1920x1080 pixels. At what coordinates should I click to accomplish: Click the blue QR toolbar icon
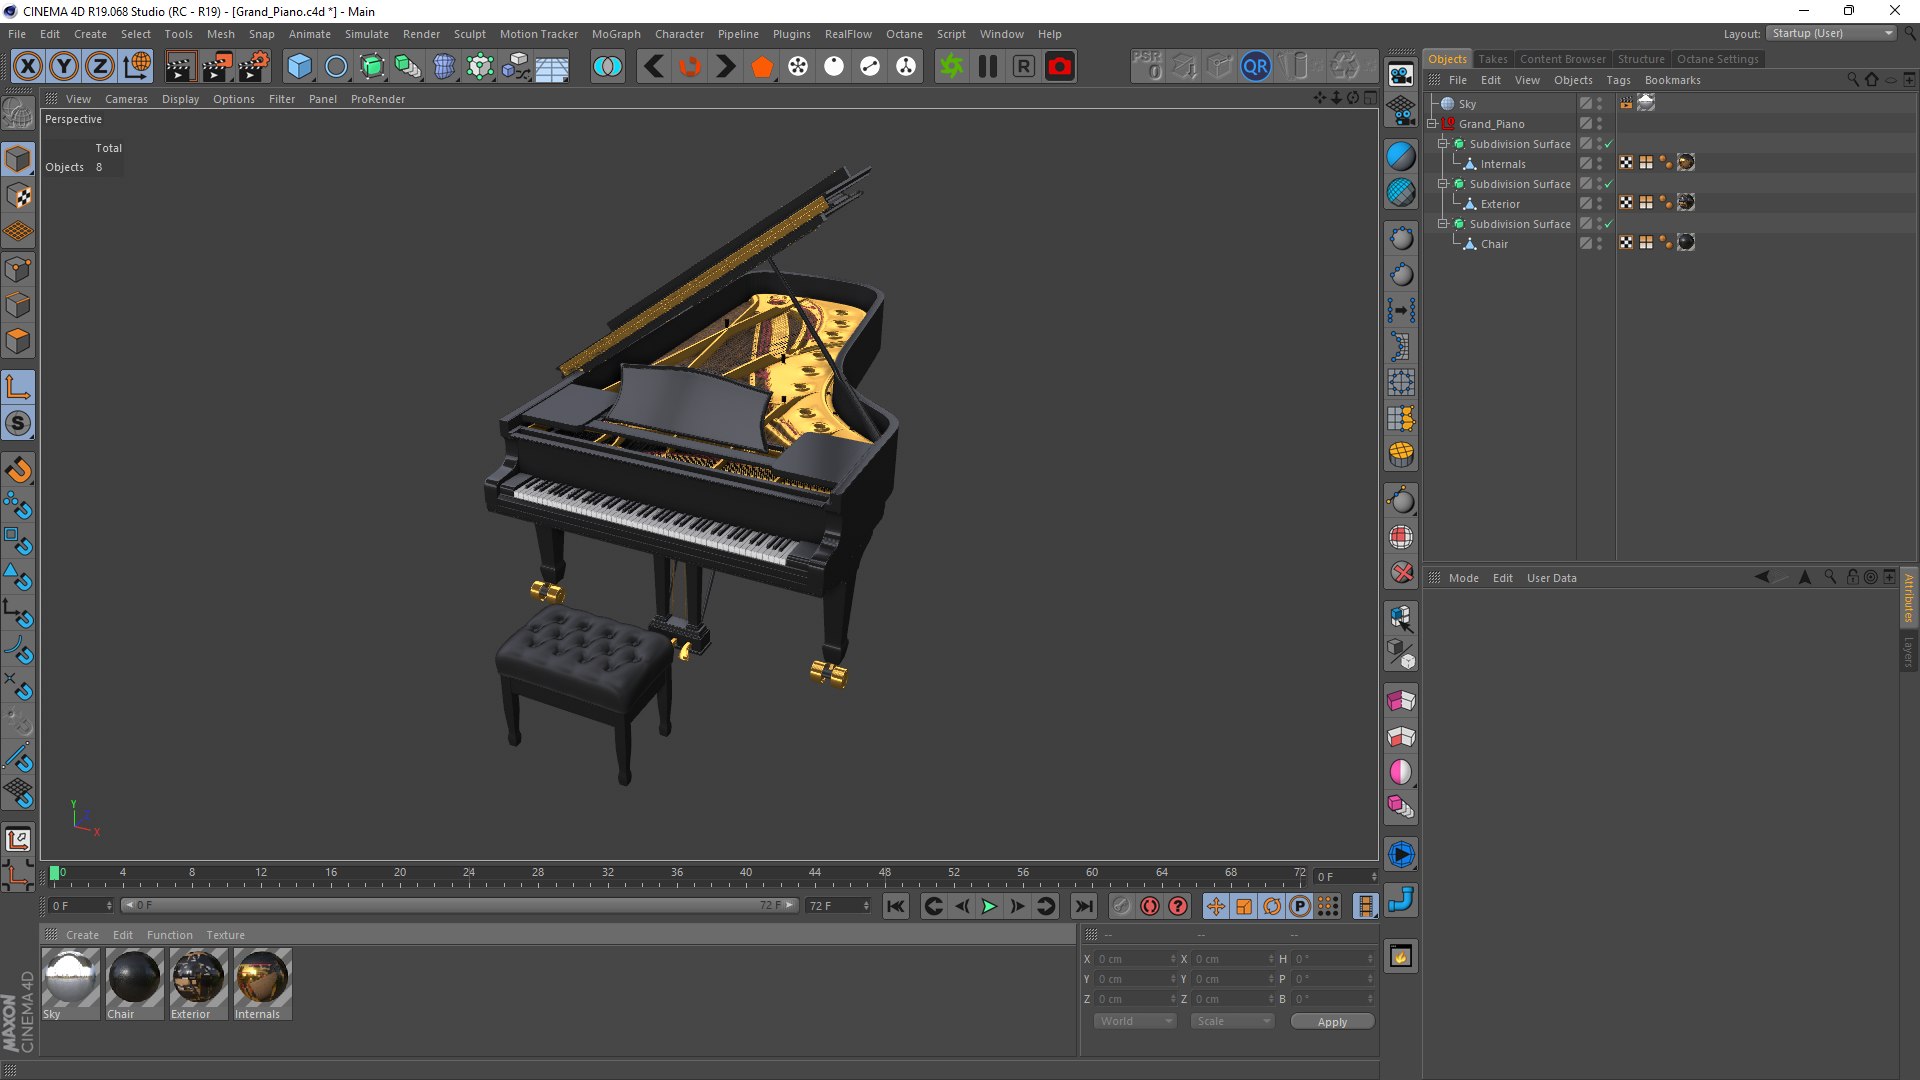coord(1255,67)
